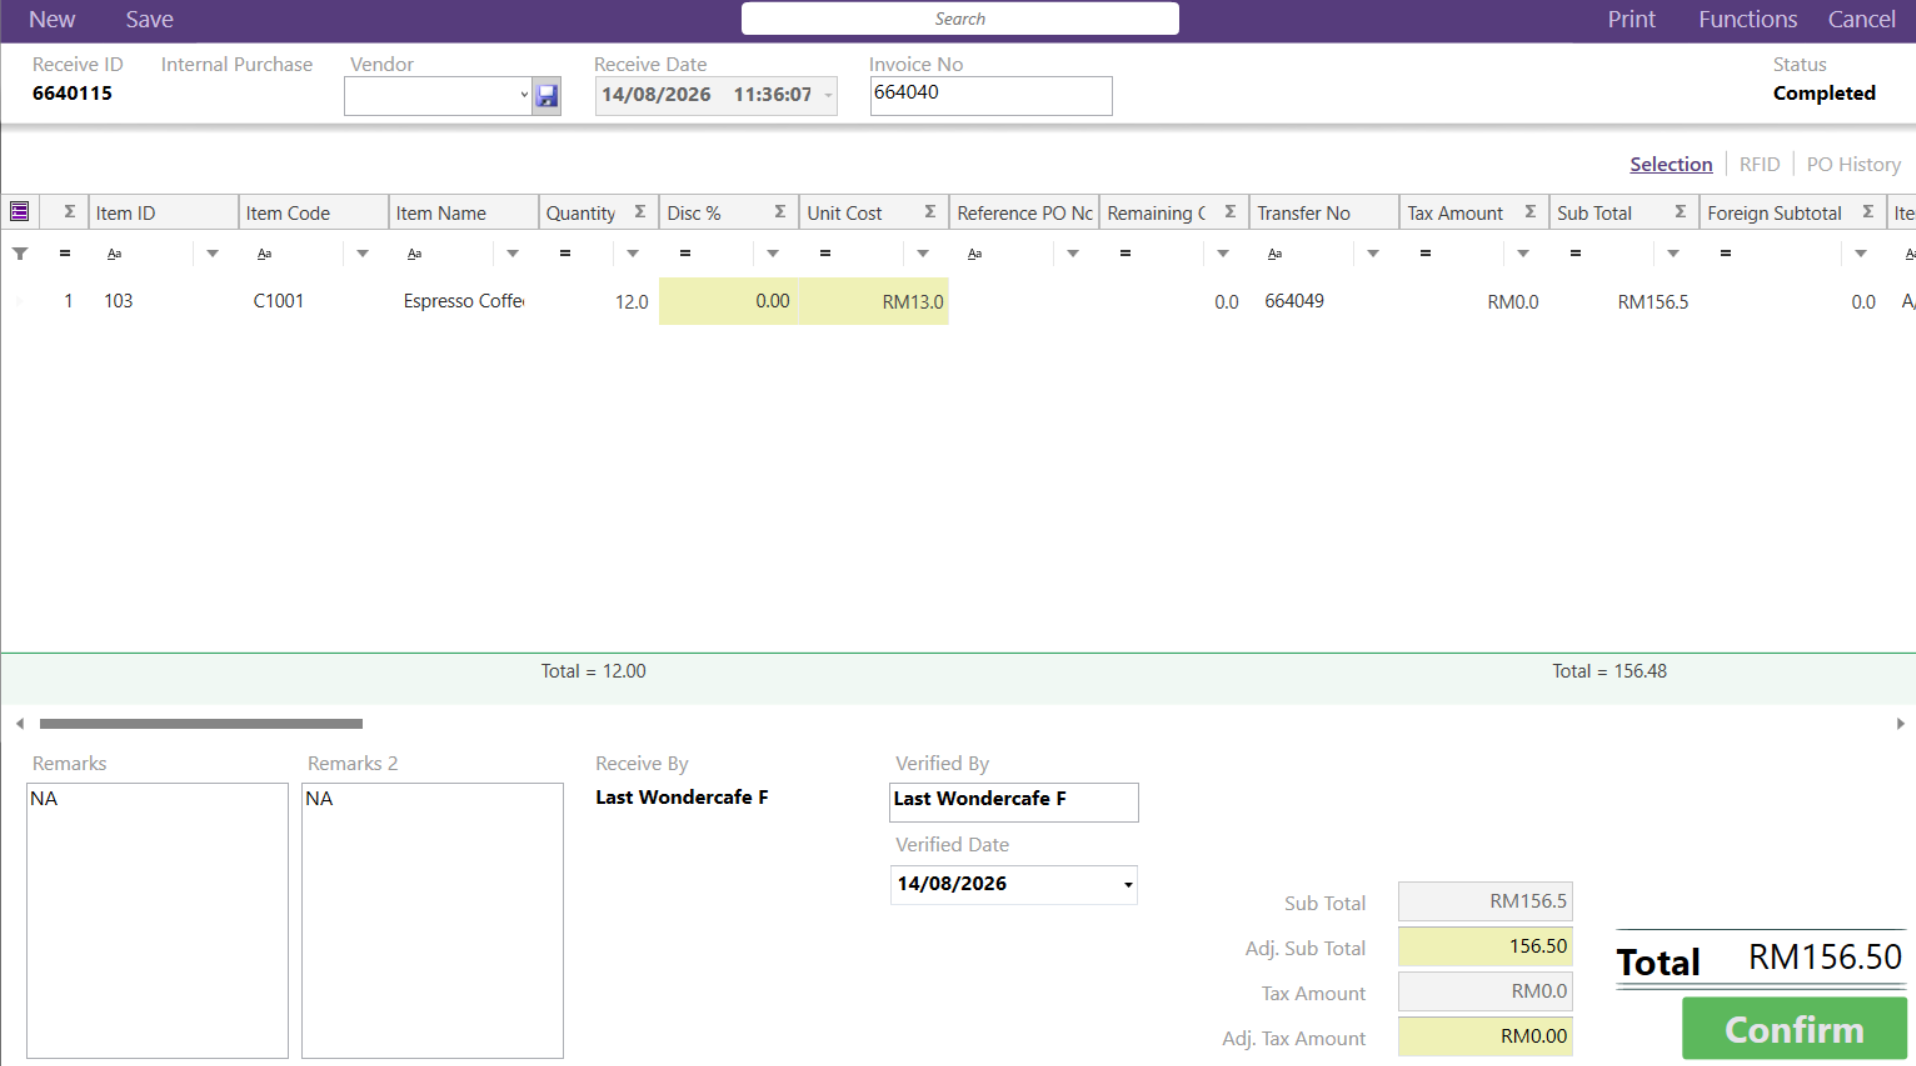Click the Aa filter operator under Item Name
The width and height of the screenshot is (1916, 1066).
(415, 254)
